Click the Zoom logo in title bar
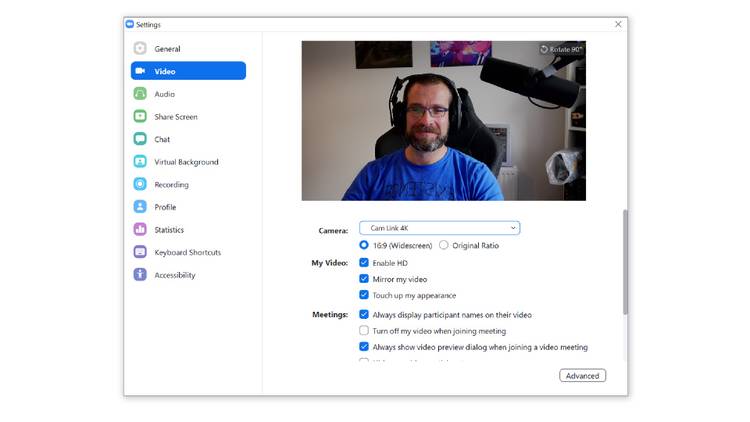Screen dimensions: 750x422 pos(130,24)
